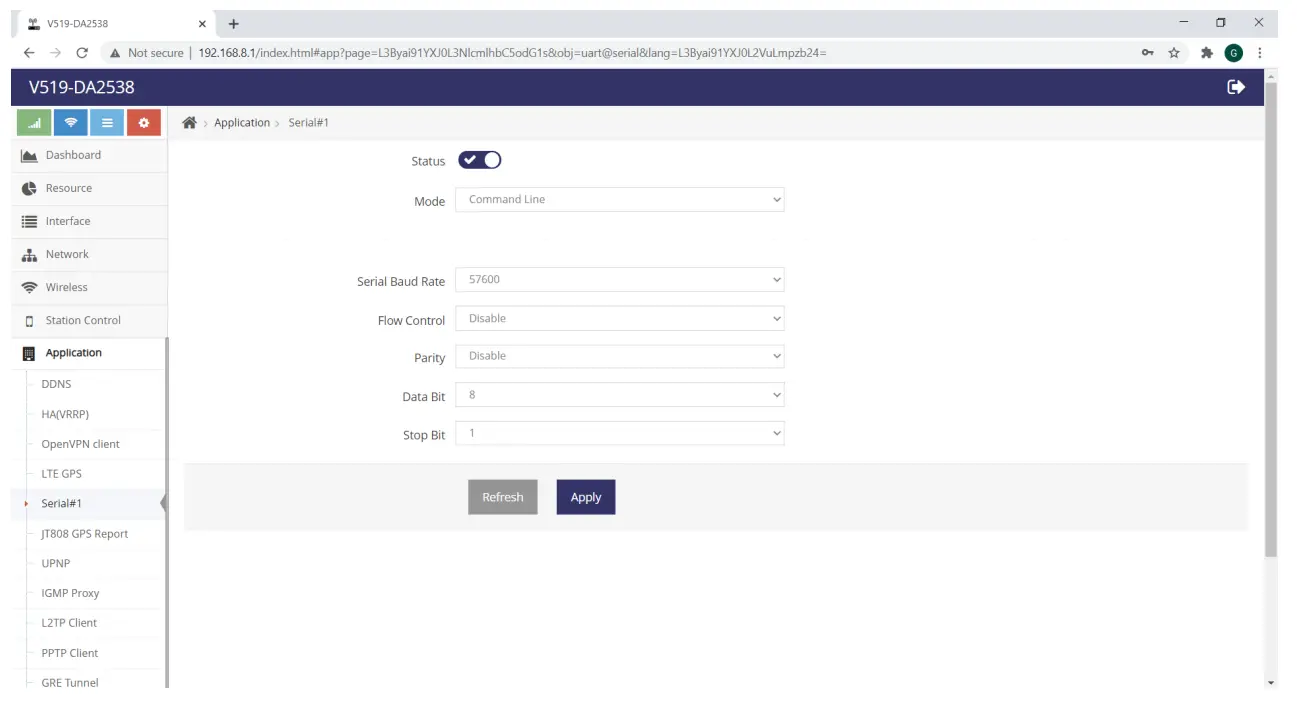Screen dimensions: 1297x710
Task: Open Station Control in sidebar menu
Action: (x=89, y=320)
